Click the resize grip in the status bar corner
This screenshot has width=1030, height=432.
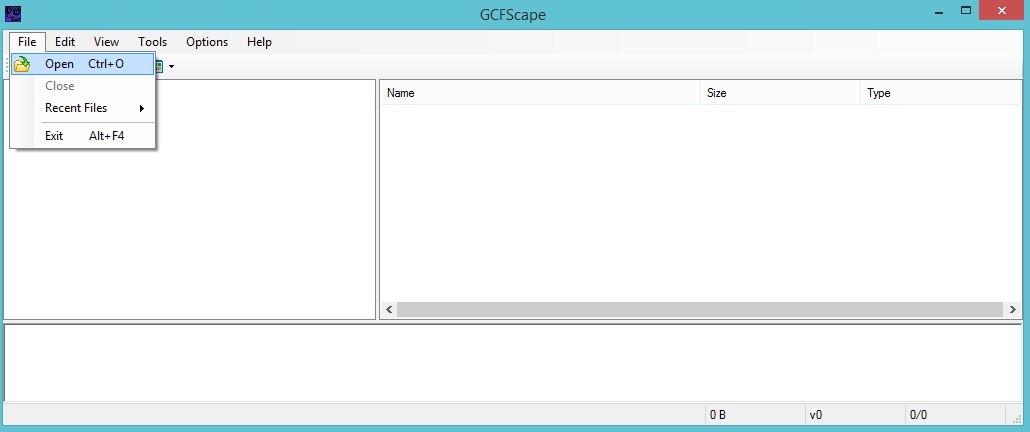tap(1019, 417)
